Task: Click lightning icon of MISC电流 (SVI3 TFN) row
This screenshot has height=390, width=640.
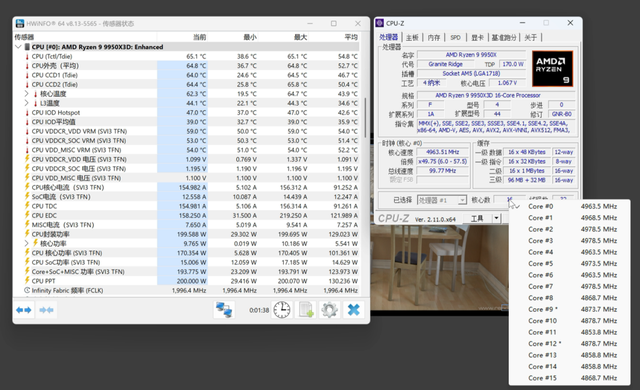Action: [27, 225]
